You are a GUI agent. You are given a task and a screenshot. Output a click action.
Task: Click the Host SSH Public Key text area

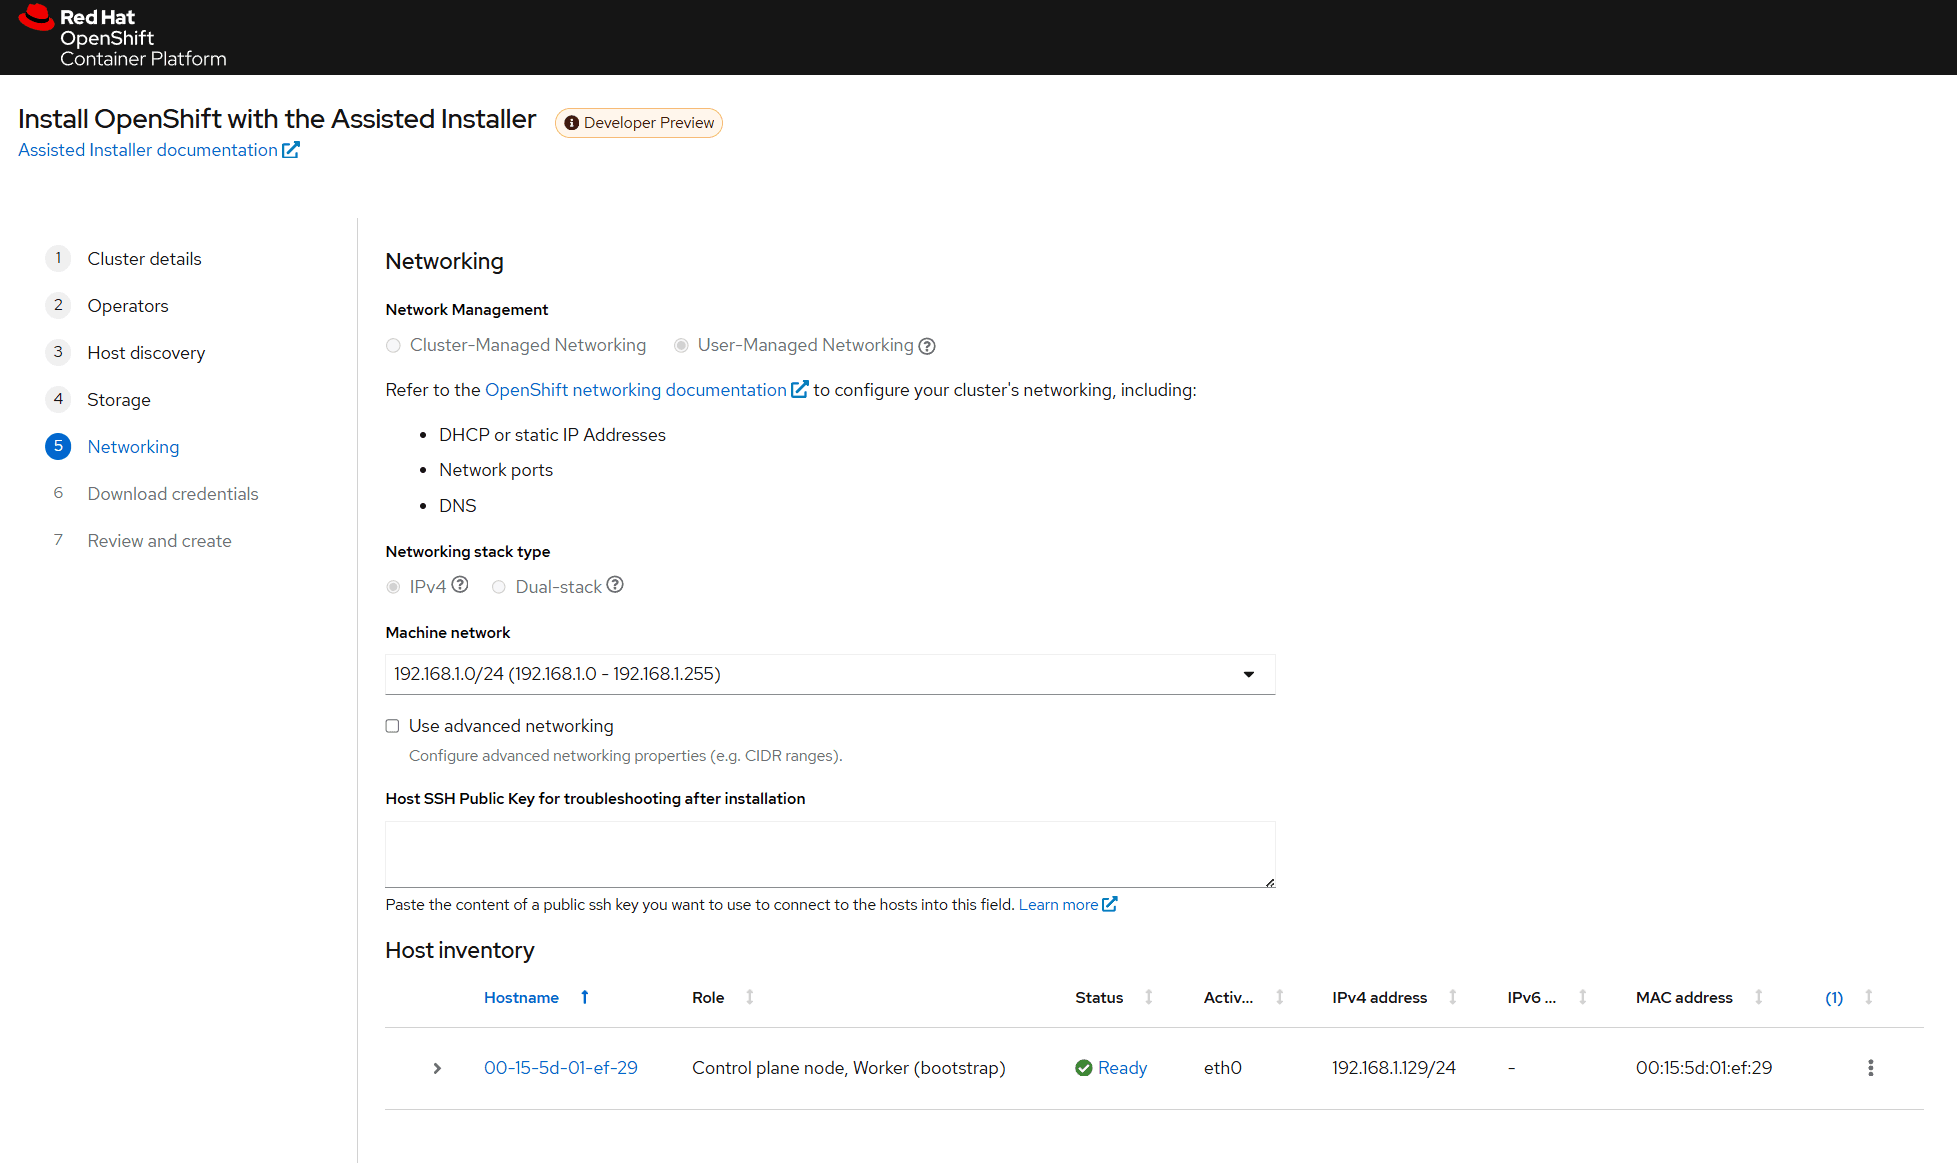click(x=829, y=854)
